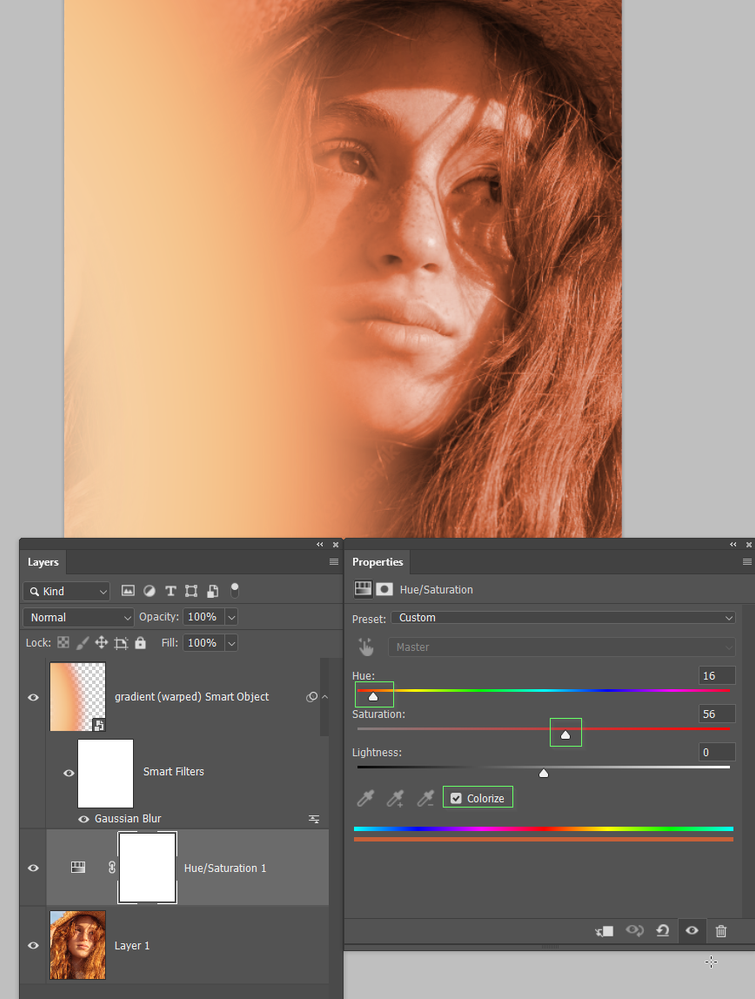
Task: Open the Opacity value dropdown arrow
Action: click(232, 617)
